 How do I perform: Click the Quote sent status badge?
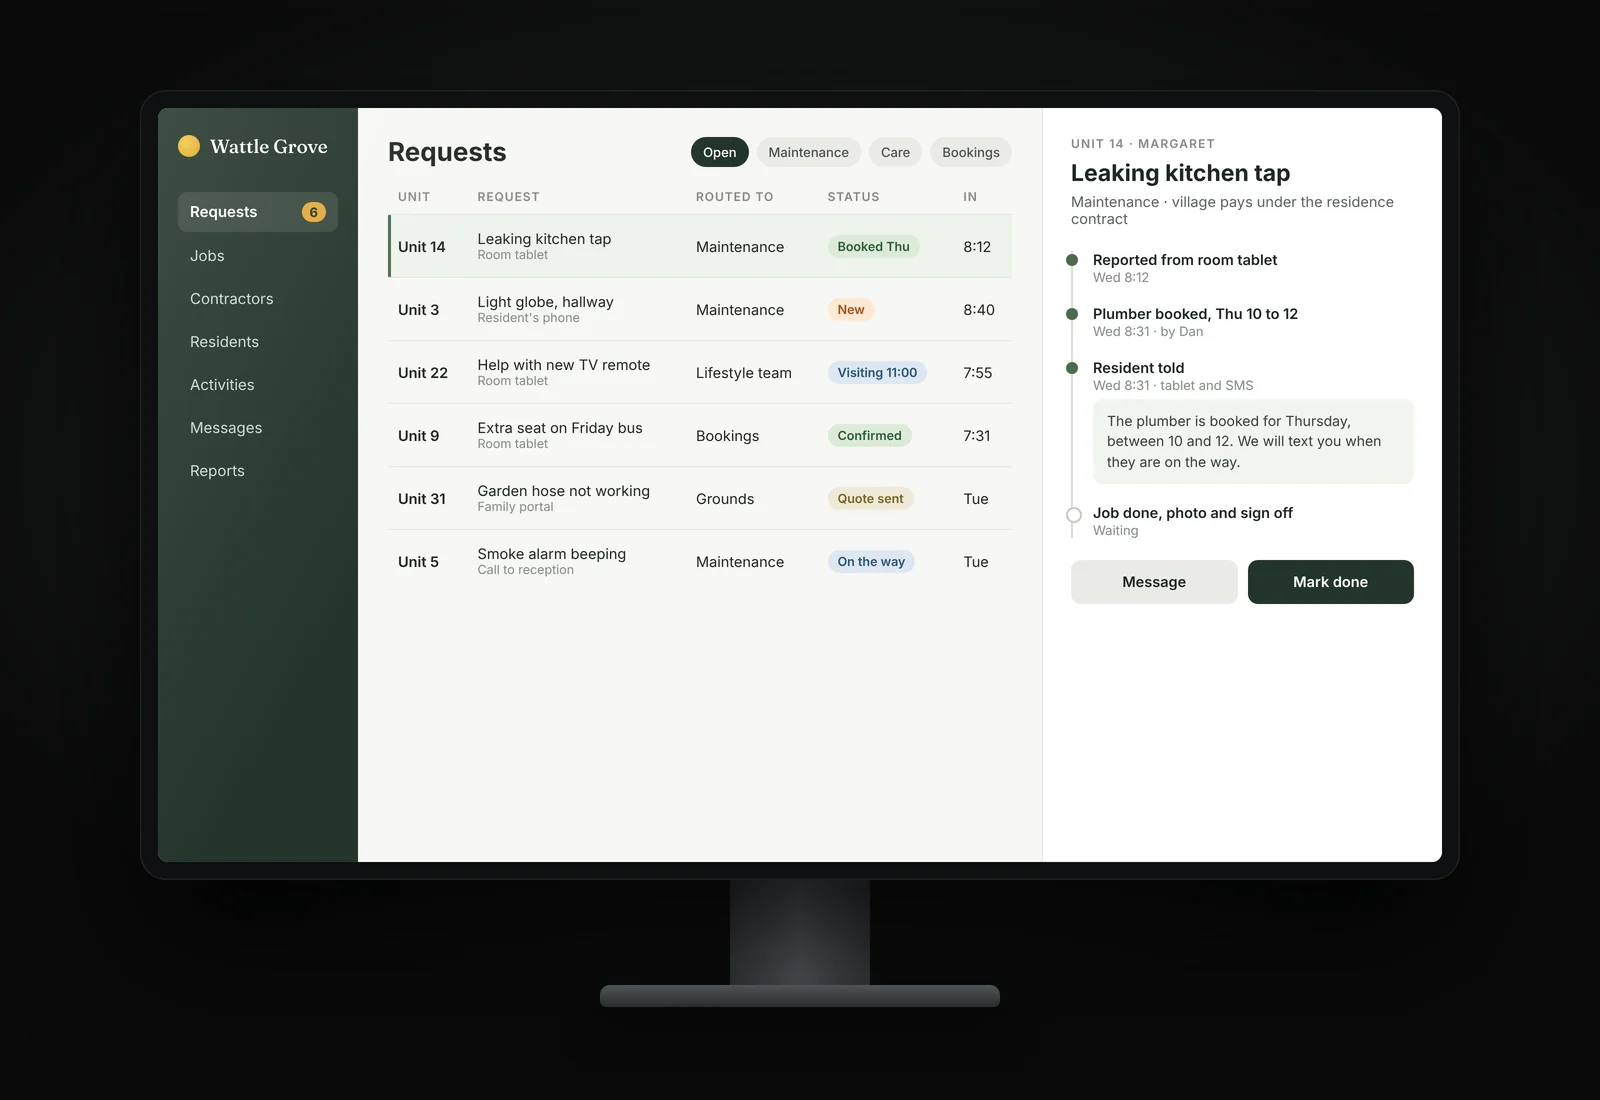(x=870, y=499)
